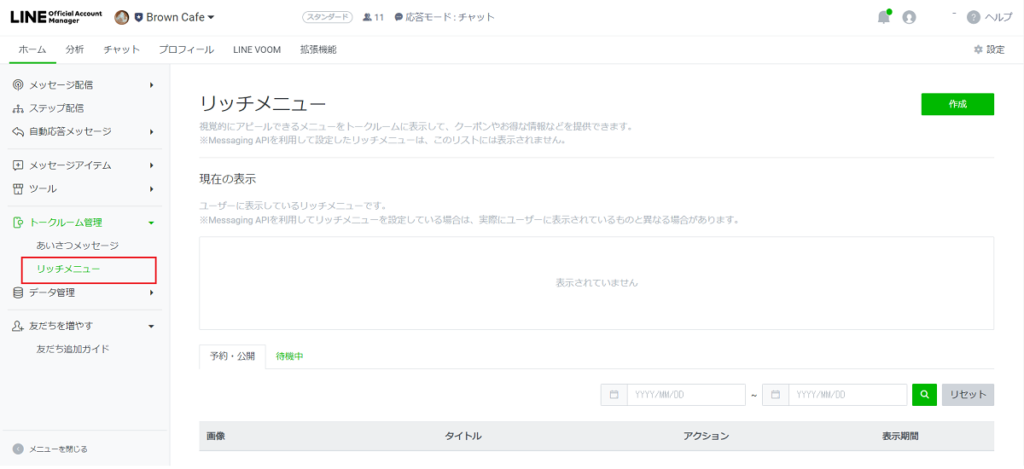Click the notification bell icon
1024x469 pixels.
(883, 17)
